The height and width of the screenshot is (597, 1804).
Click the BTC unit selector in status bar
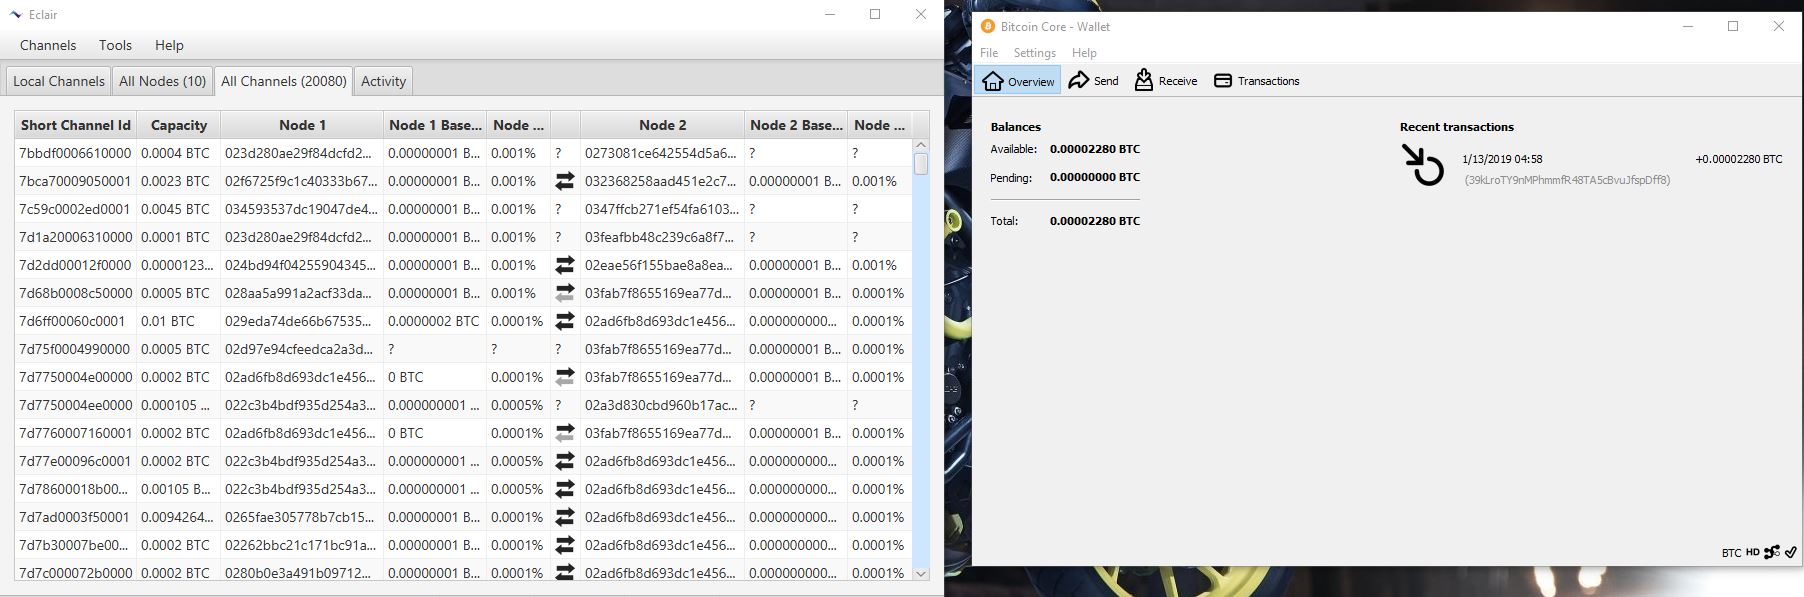pos(1731,553)
